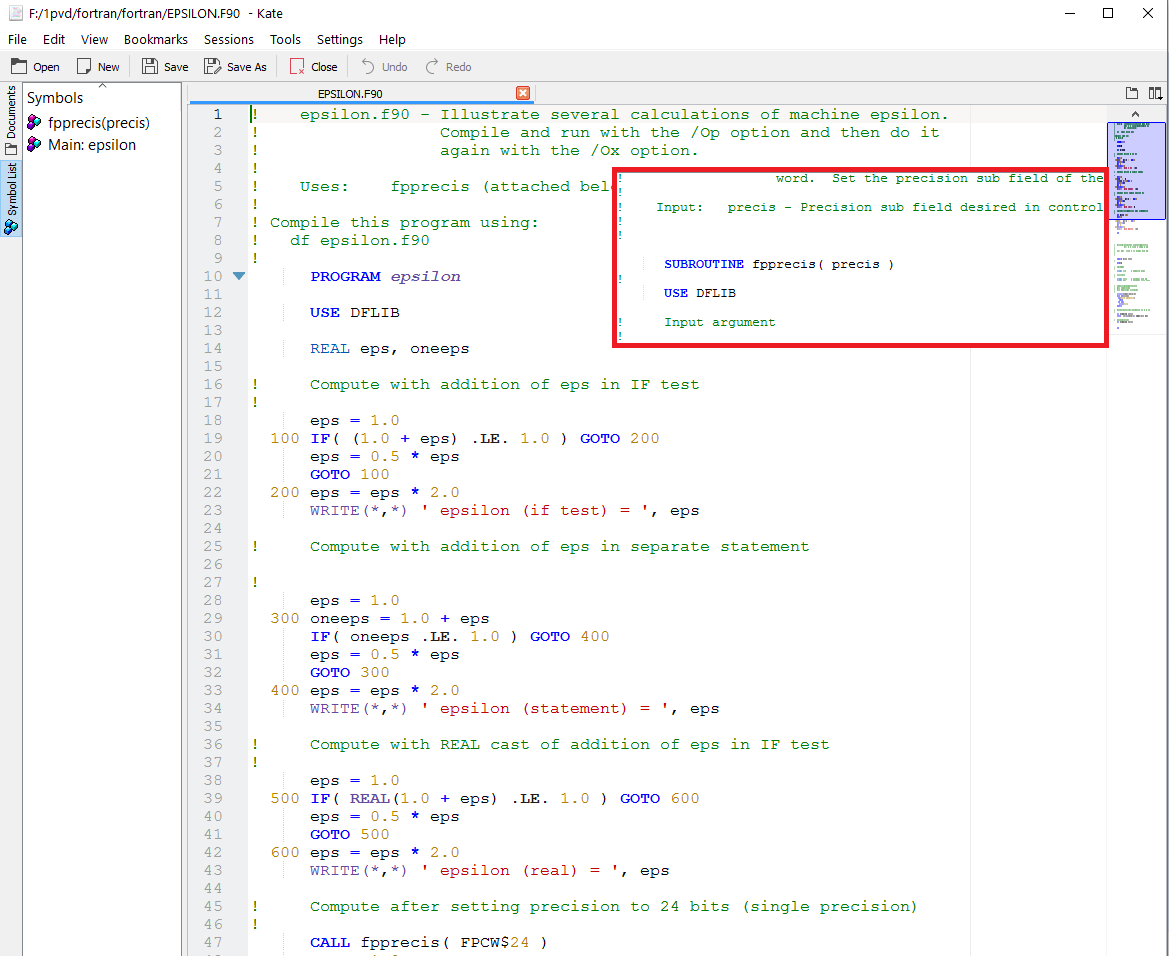Collapse the code fold at PROGRAM epsilon

(x=237, y=276)
